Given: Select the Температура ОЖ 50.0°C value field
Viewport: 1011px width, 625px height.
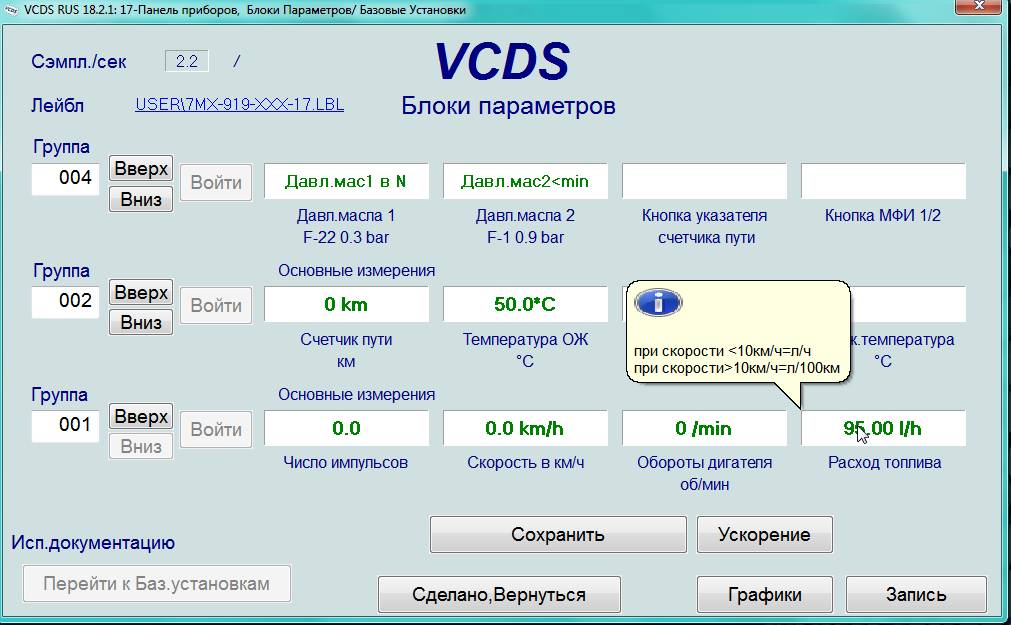Looking at the screenshot, I should (x=526, y=304).
